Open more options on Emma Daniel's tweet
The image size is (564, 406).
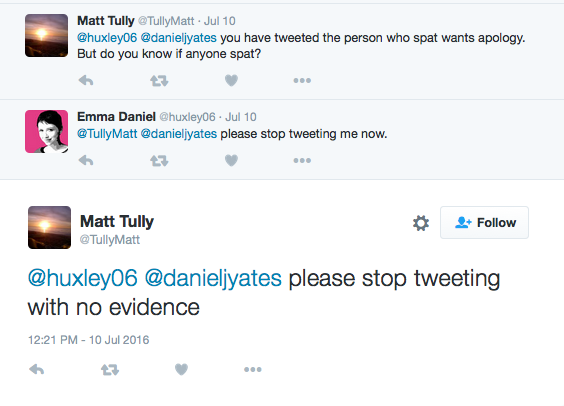click(x=302, y=160)
